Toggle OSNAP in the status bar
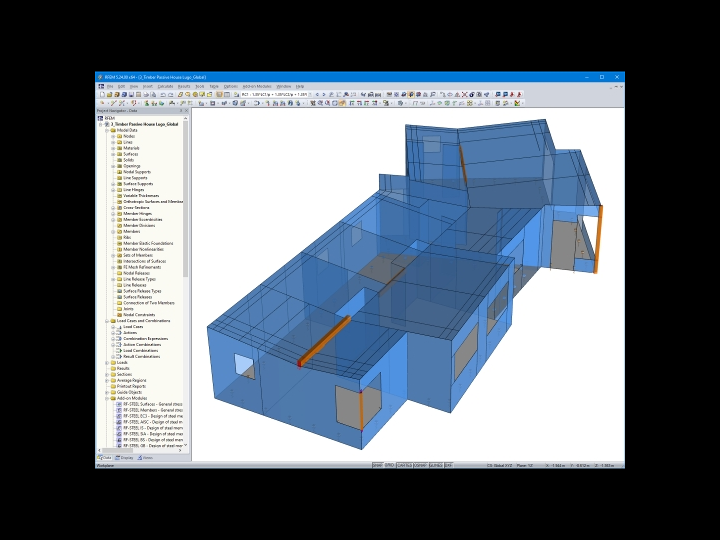 pyautogui.click(x=420, y=465)
